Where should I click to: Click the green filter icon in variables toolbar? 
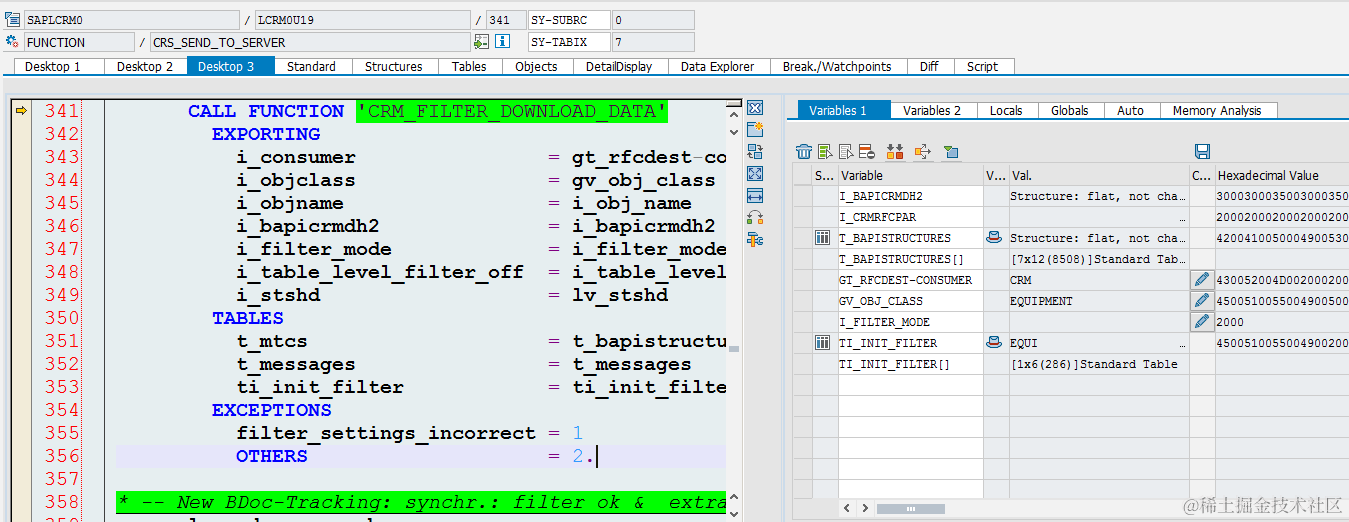click(x=951, y=151)
